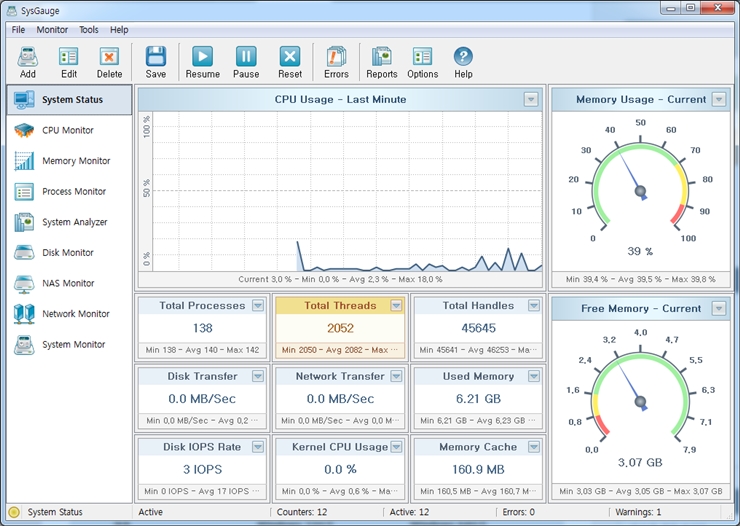740x526 pixels.
Task: Reset counters with the Reset icon
Action: [290, 57]
